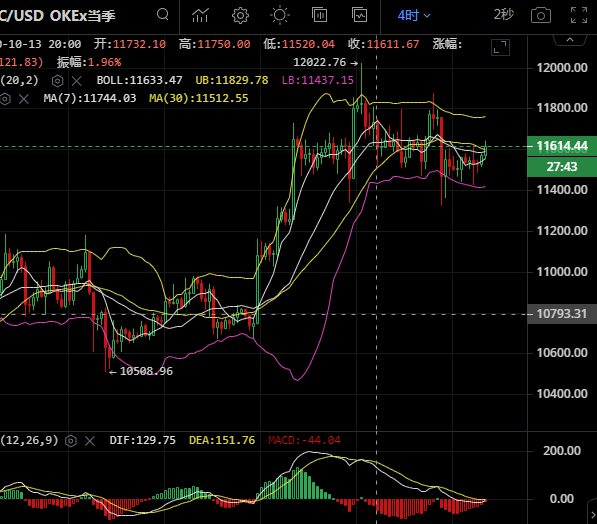
Task: Click the multi-chart layout icon
Action: pyautogui.click(x=319, y=15)
